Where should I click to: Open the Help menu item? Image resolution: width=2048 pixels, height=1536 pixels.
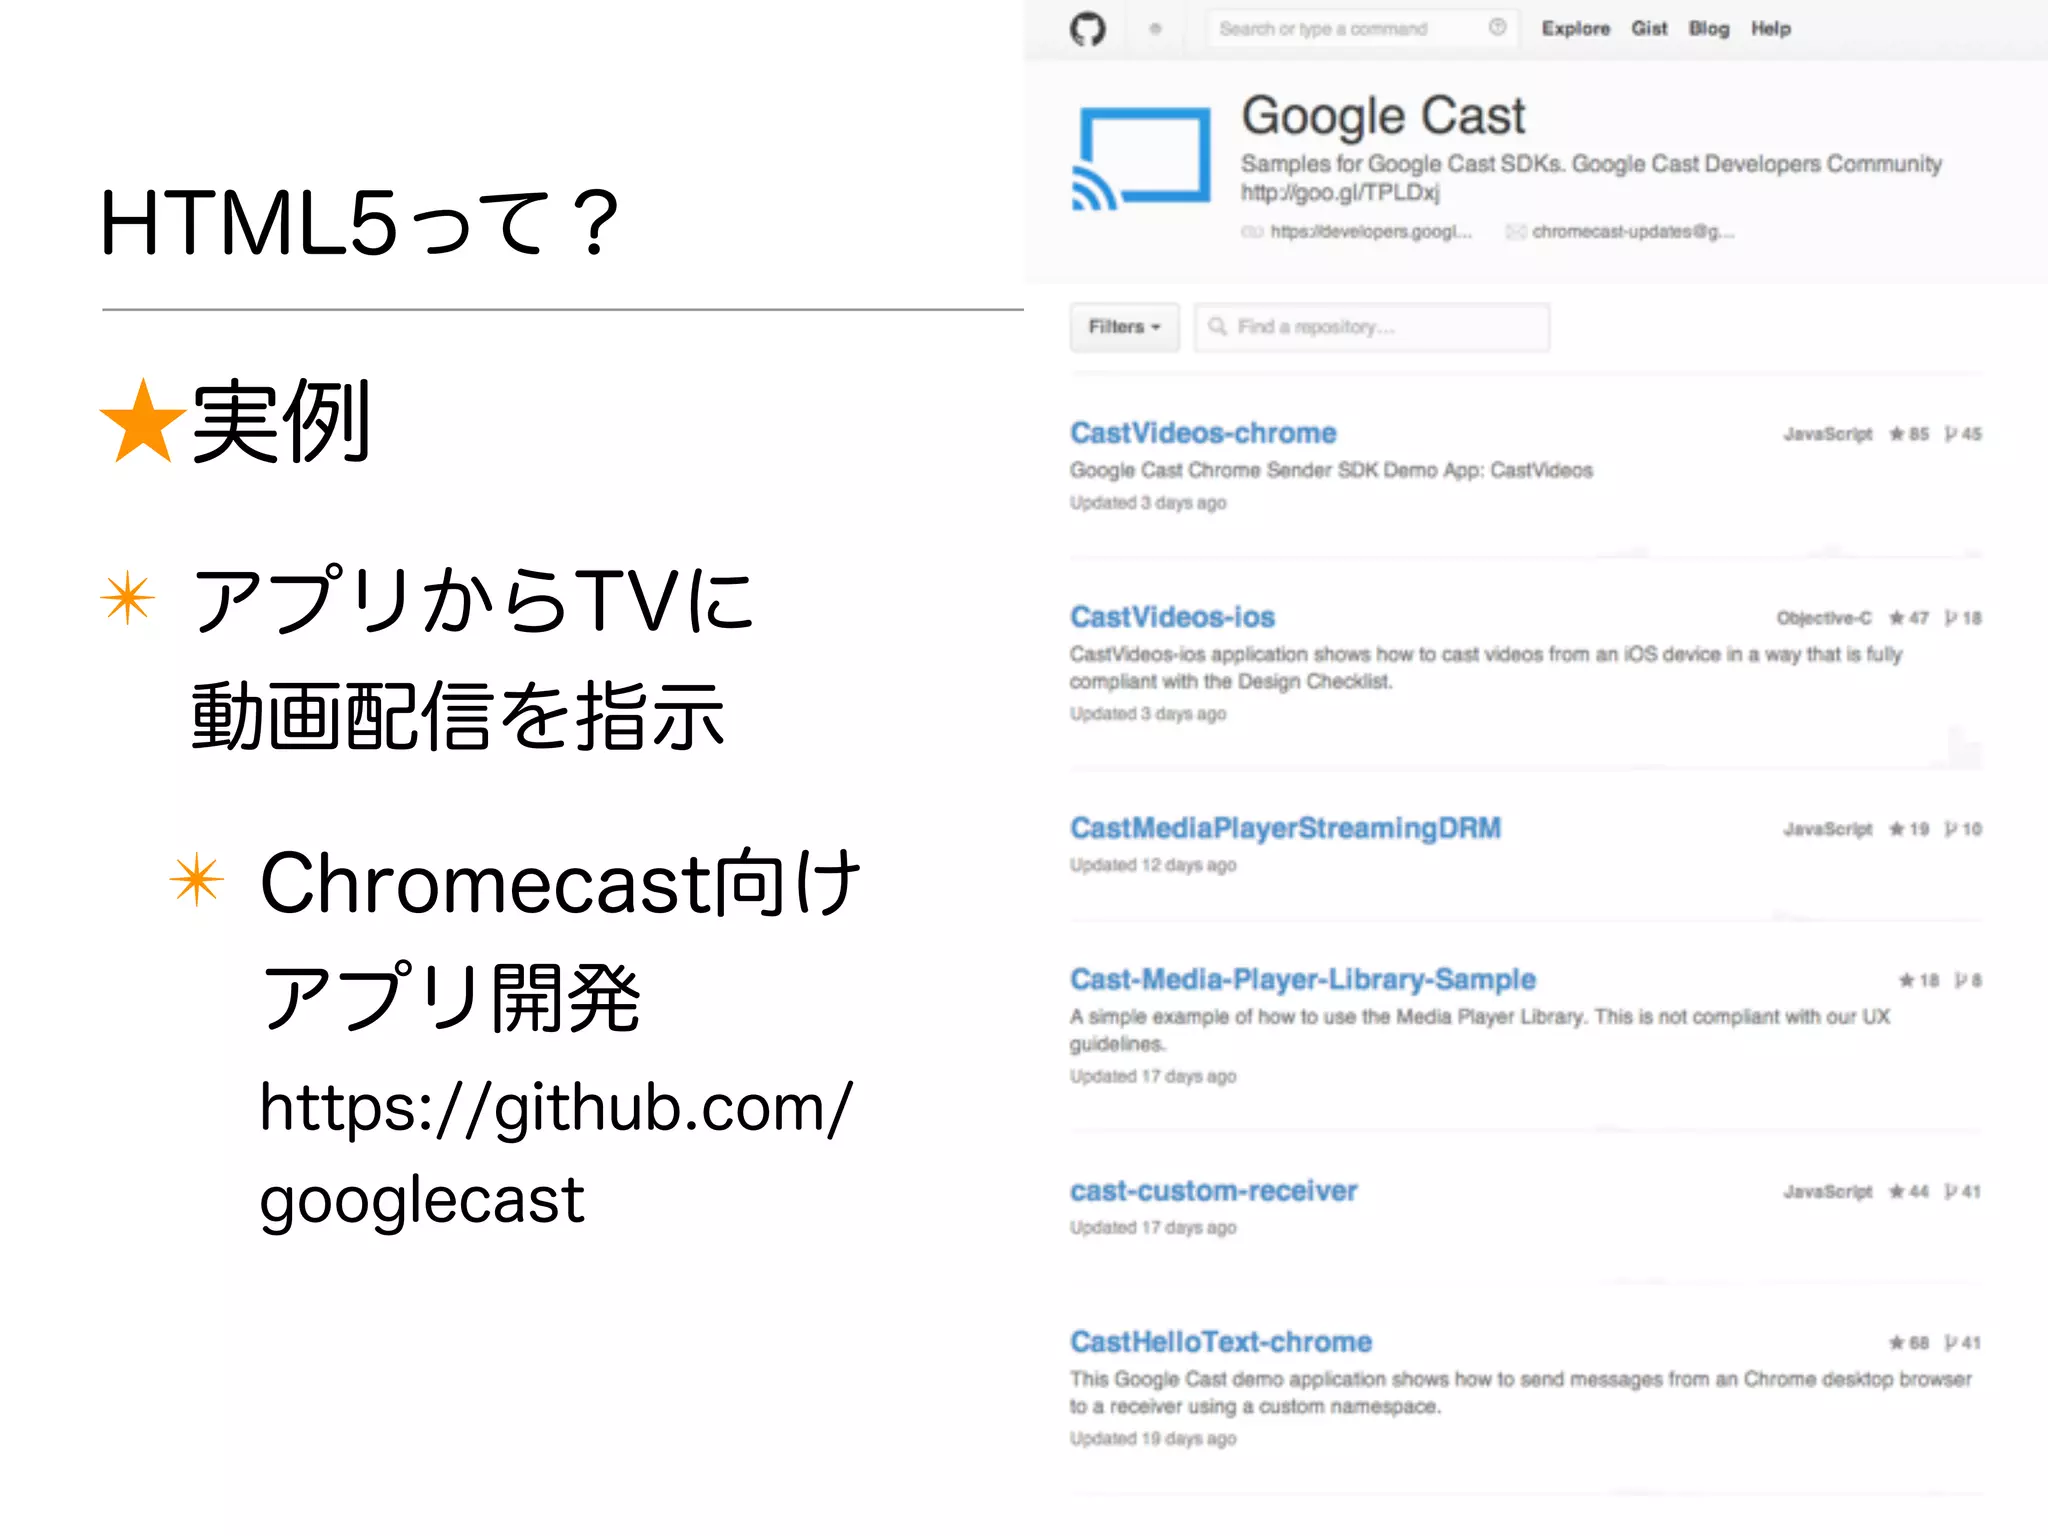click(1770, 29)
